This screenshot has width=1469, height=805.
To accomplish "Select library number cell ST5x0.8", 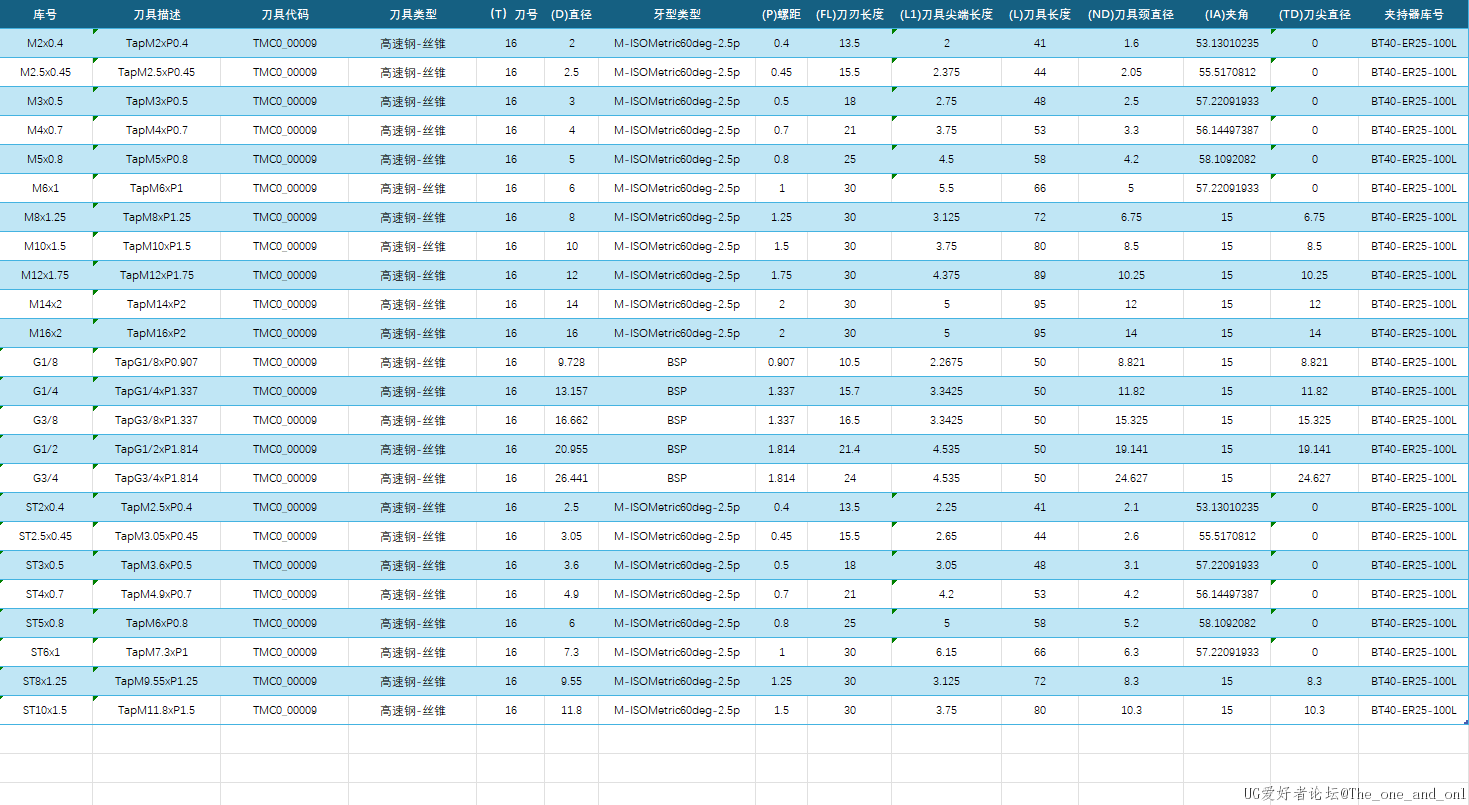I will [46, 623].
